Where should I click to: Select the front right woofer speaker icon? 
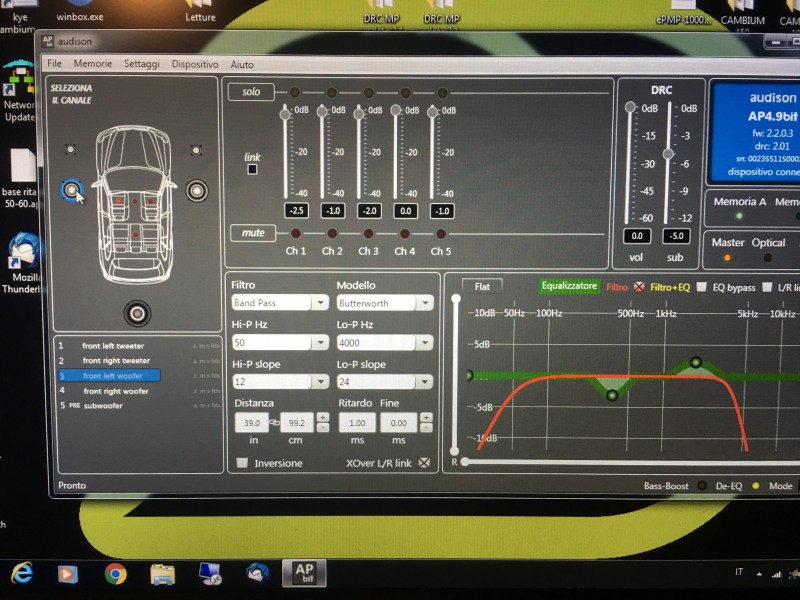[196, 191]
